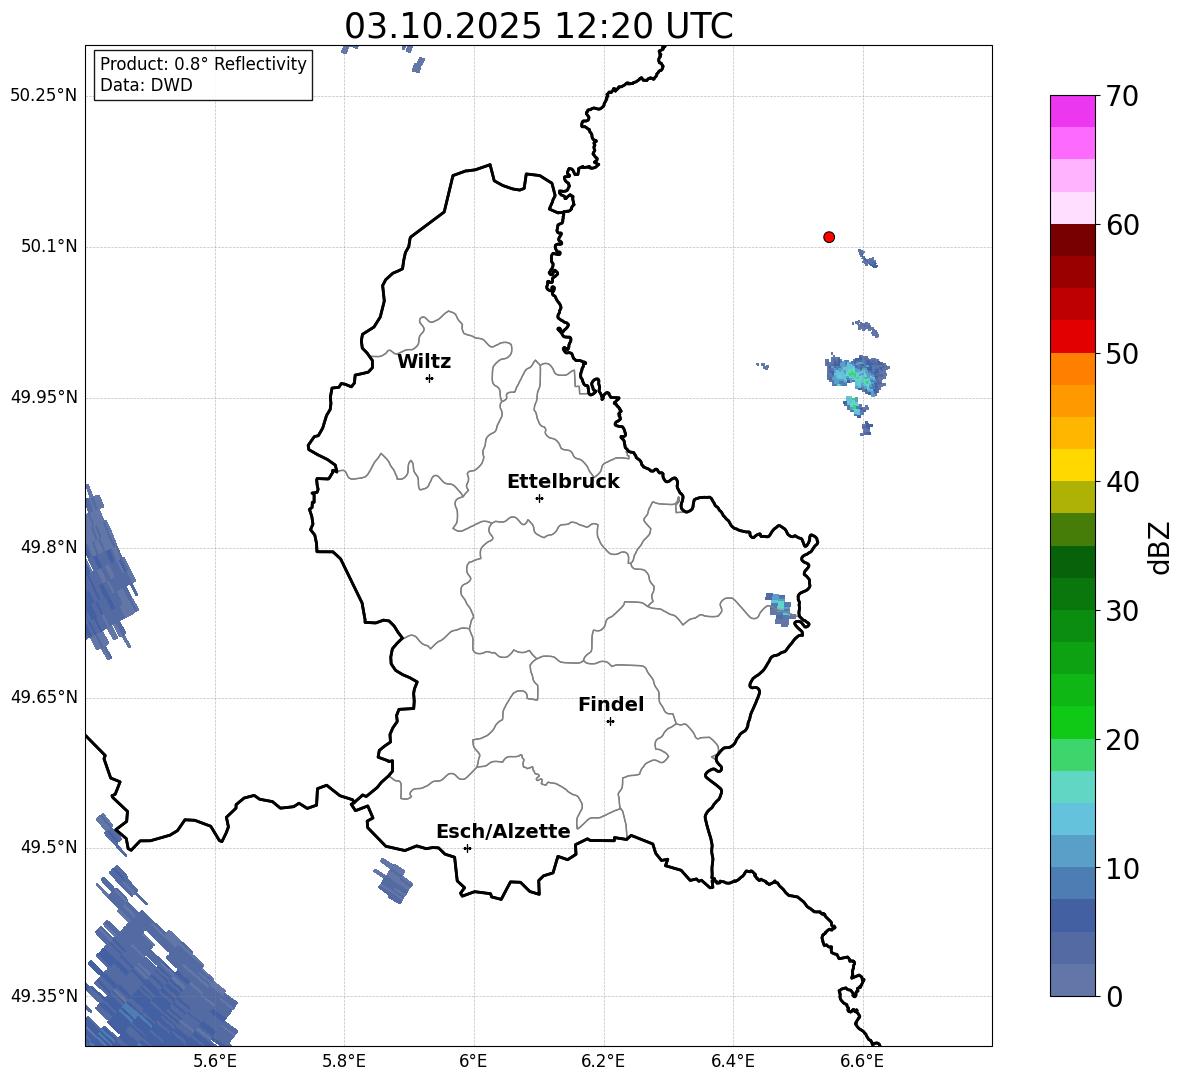
Task: Pick the cyan colorbar swatch between 10 and 20
Action: click(1073, 819)
